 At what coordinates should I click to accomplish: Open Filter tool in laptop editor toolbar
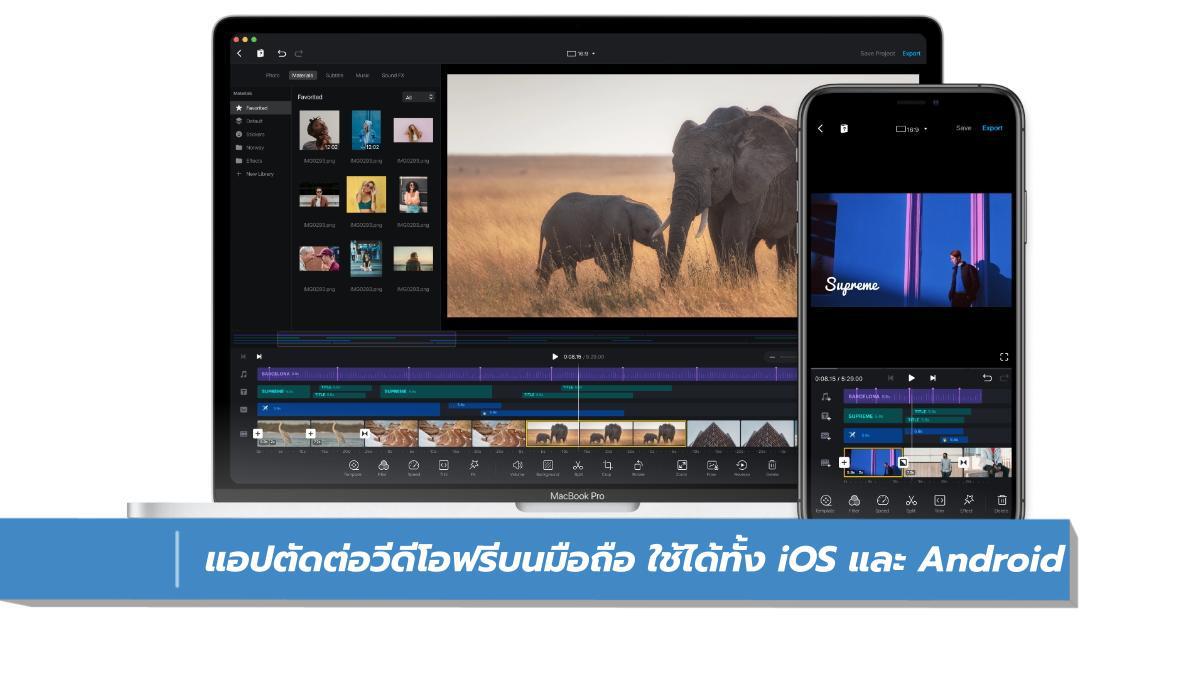click(383, 465)
